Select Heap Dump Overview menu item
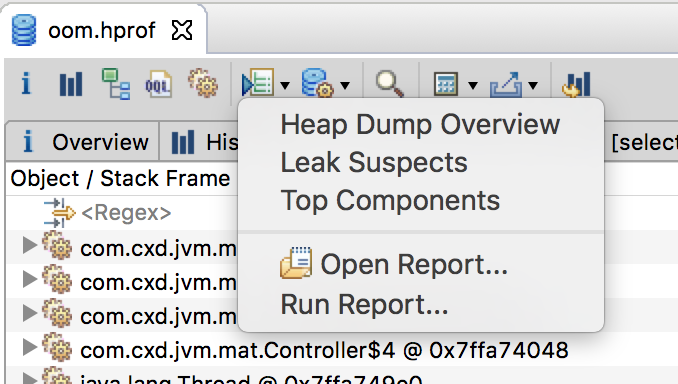 click(x=420, y=125)
